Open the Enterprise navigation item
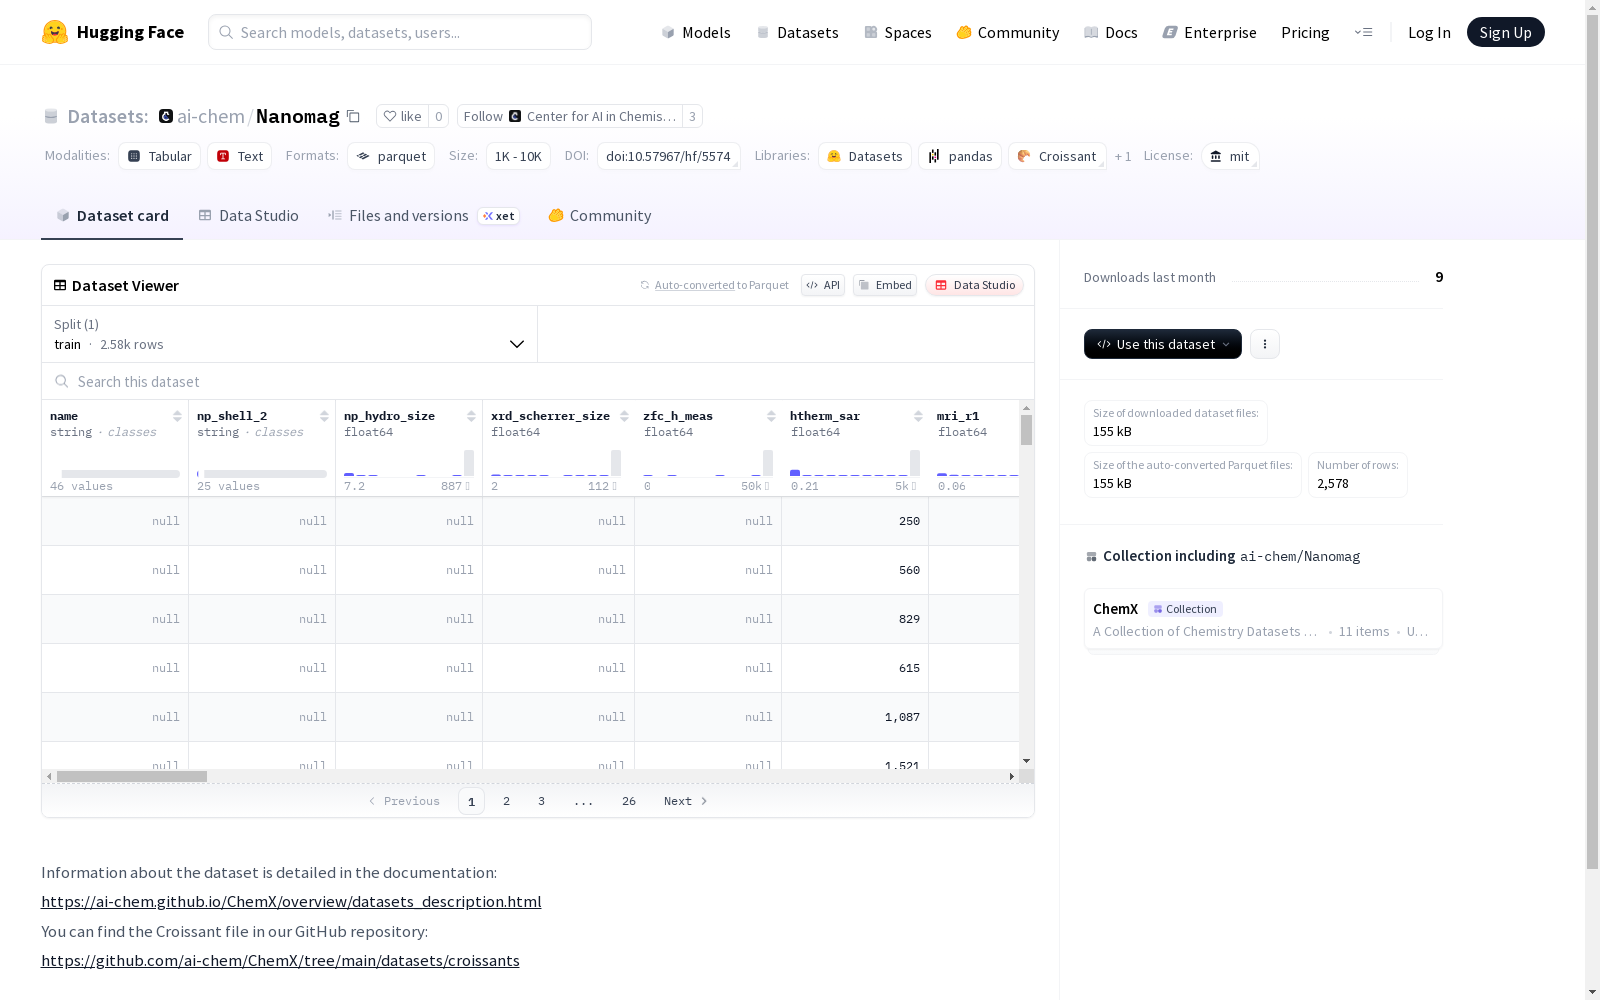 [x=1210, y=32]
